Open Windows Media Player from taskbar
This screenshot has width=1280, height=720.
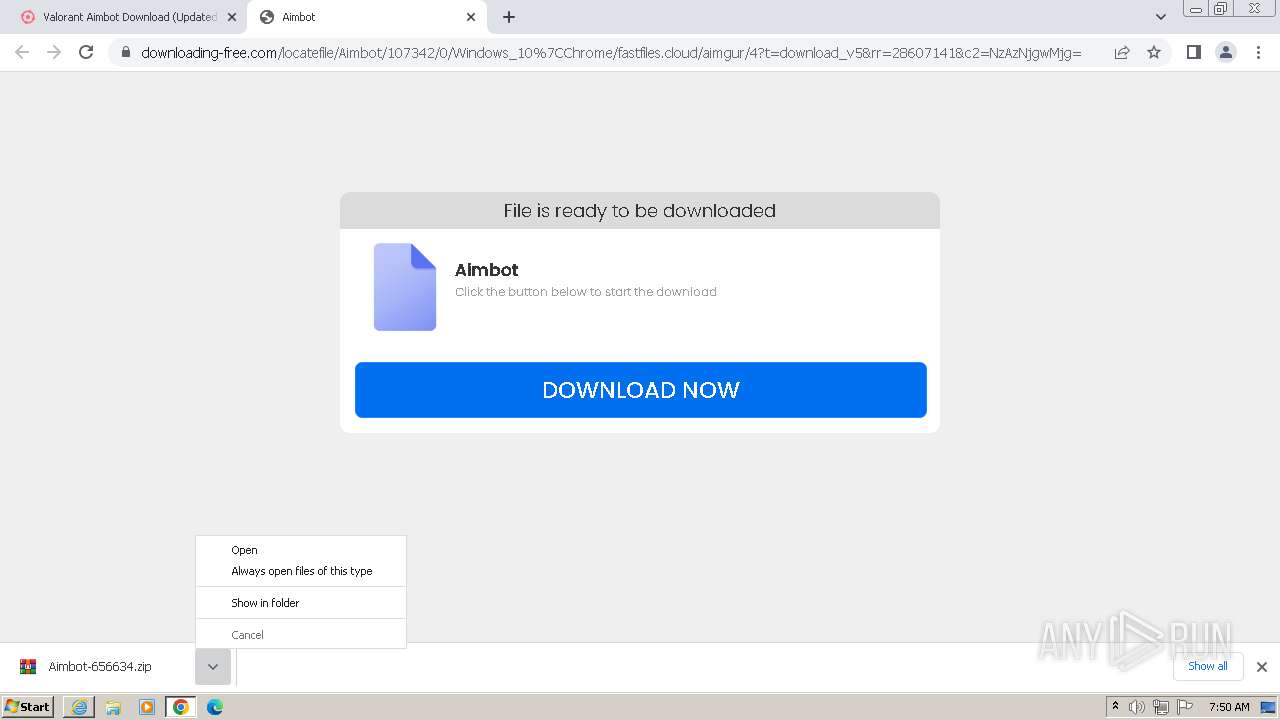pyautogui.click(x=147, y=707)
